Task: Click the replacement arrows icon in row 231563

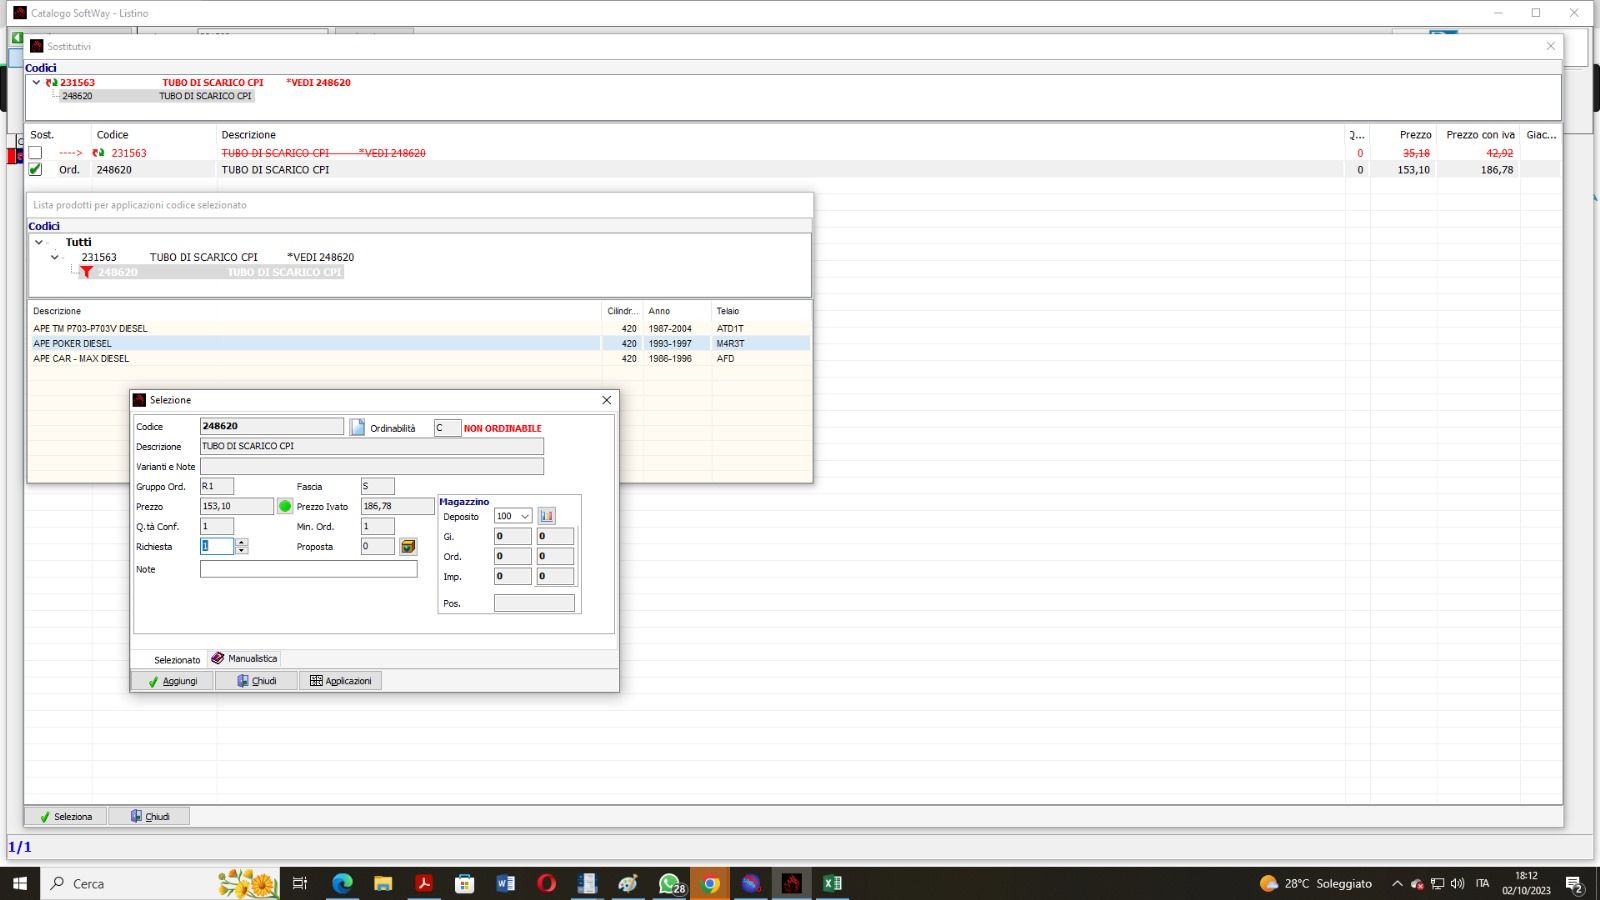Action: pyautogui.click(x=98, y=153)
